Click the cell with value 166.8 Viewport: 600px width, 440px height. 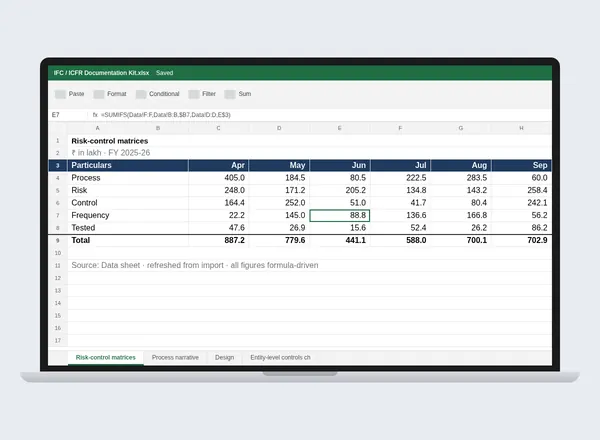(461, 215)
